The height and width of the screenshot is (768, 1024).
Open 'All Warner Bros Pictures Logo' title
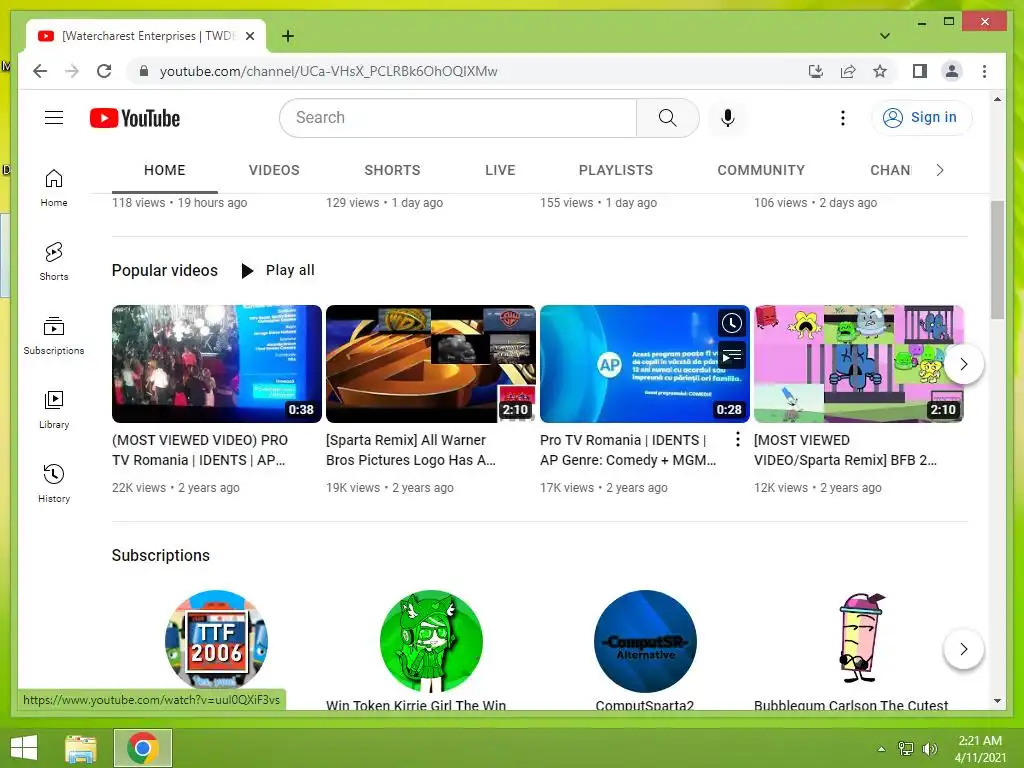point(411,450)
